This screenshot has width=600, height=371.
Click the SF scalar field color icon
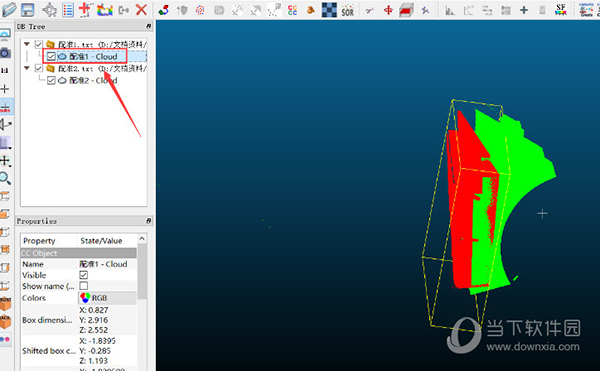coord(561,10)
